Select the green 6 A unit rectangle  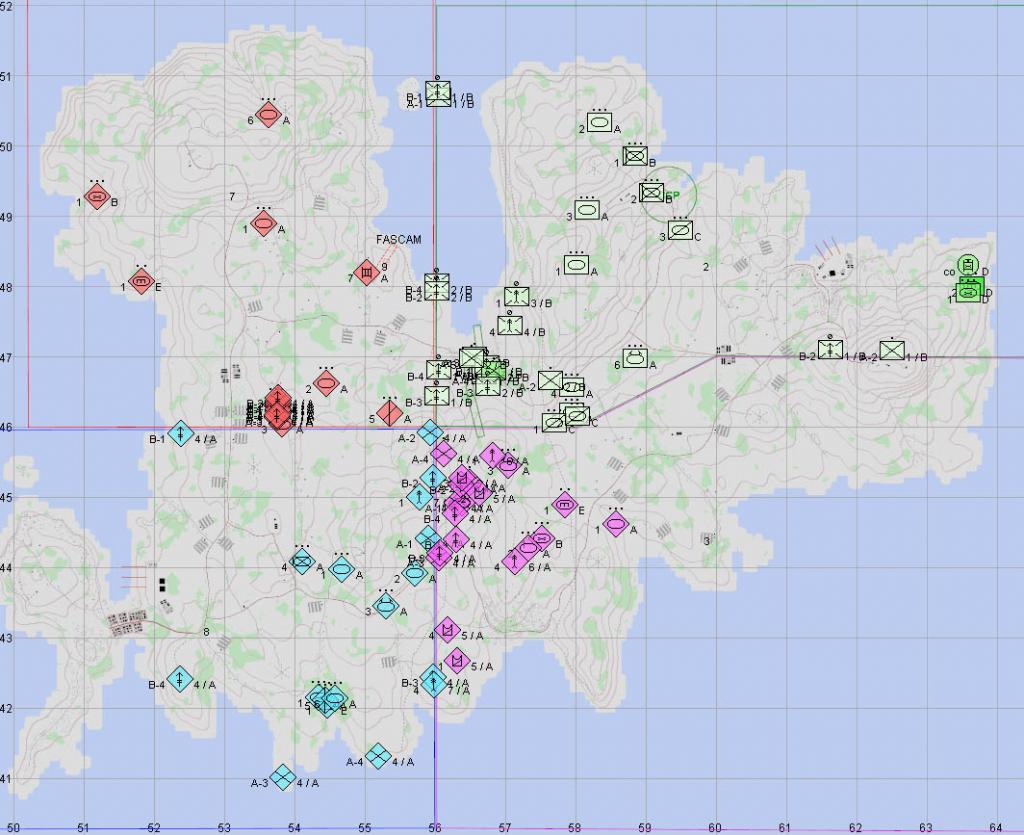click(x=636, y=358)
